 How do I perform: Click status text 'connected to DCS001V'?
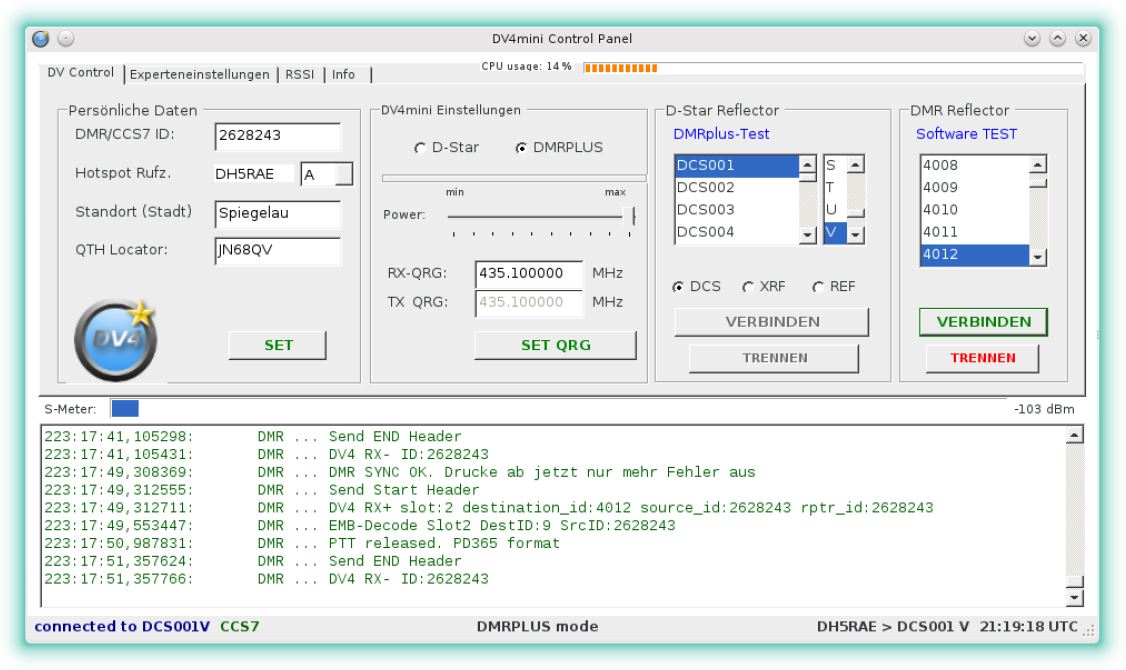[x=122, y=627]
